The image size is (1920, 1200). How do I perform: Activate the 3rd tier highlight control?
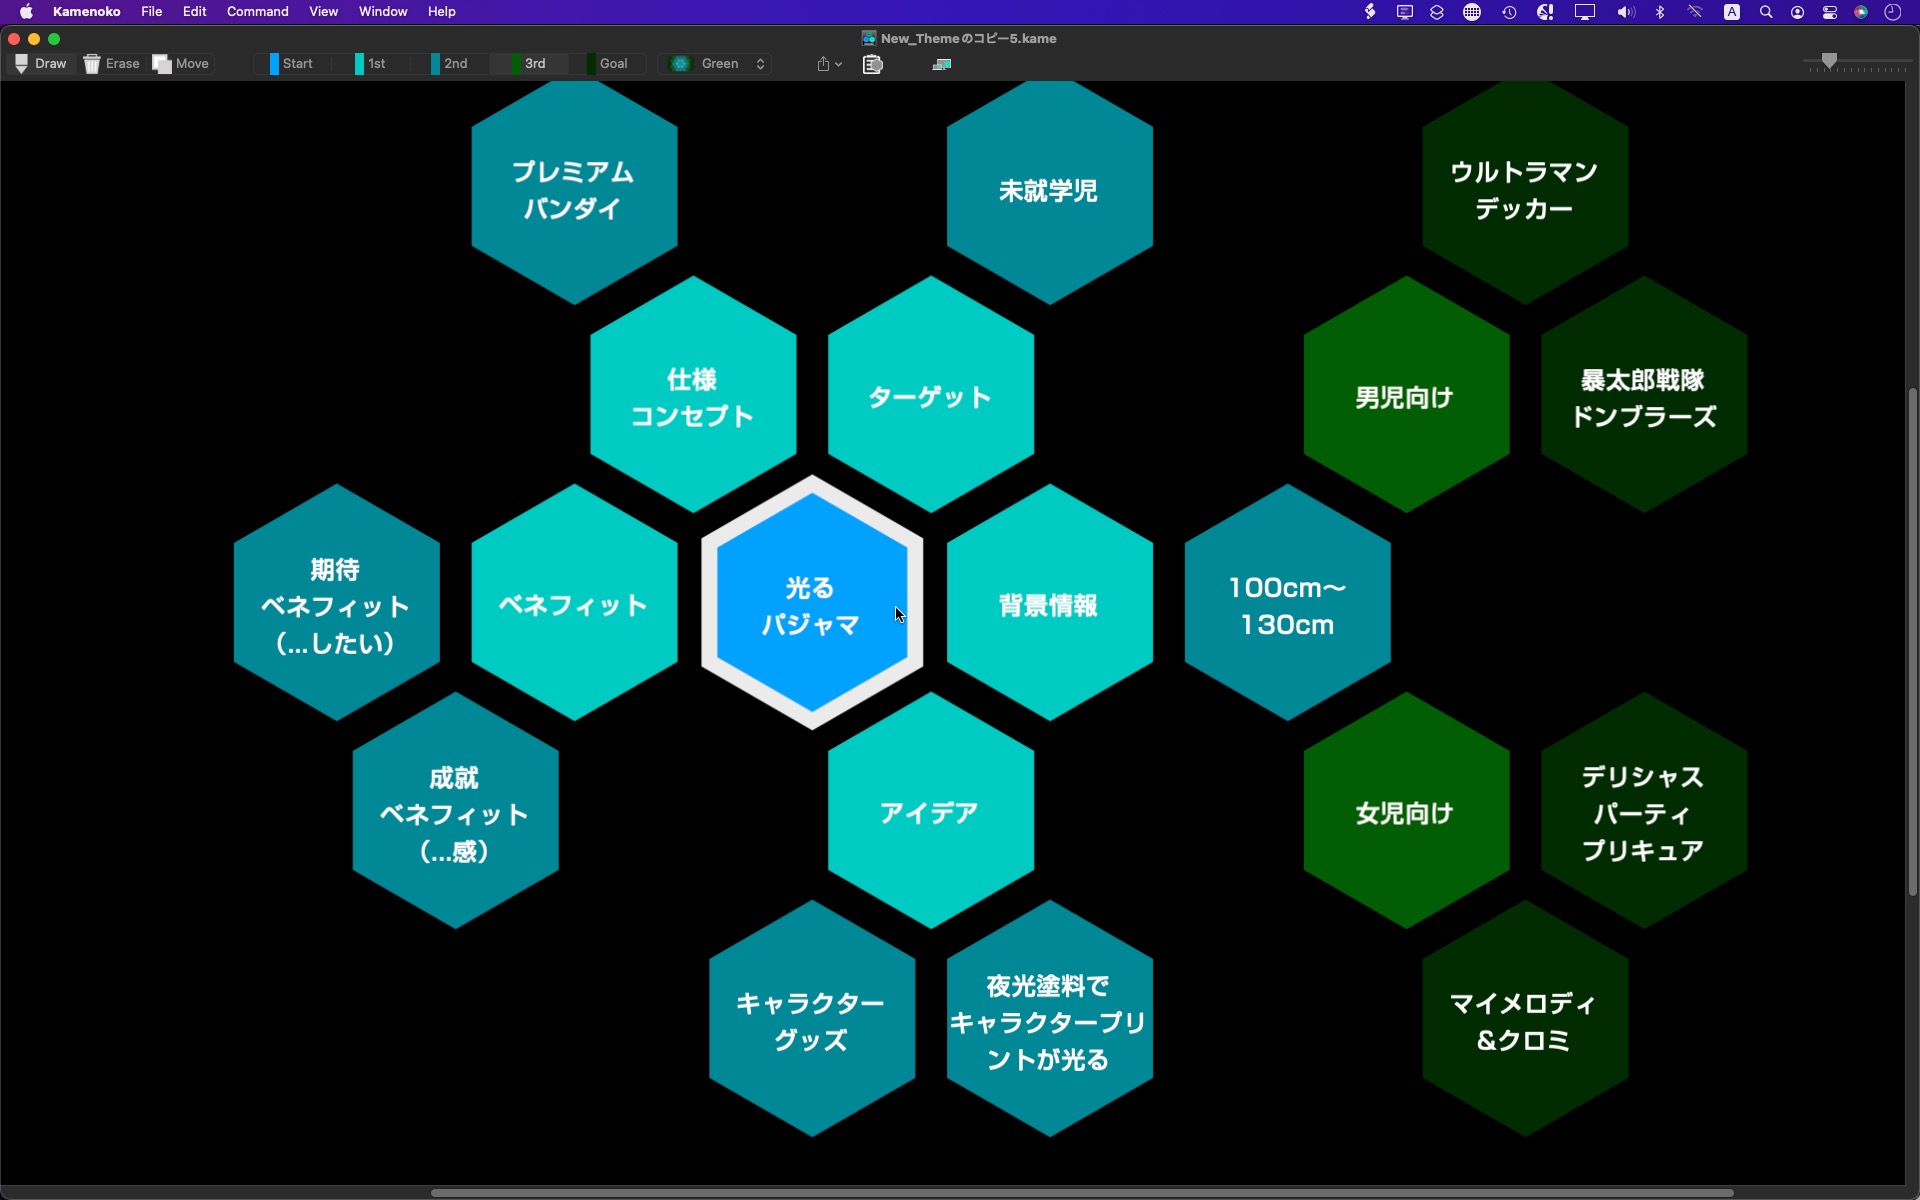click(528, 63)
